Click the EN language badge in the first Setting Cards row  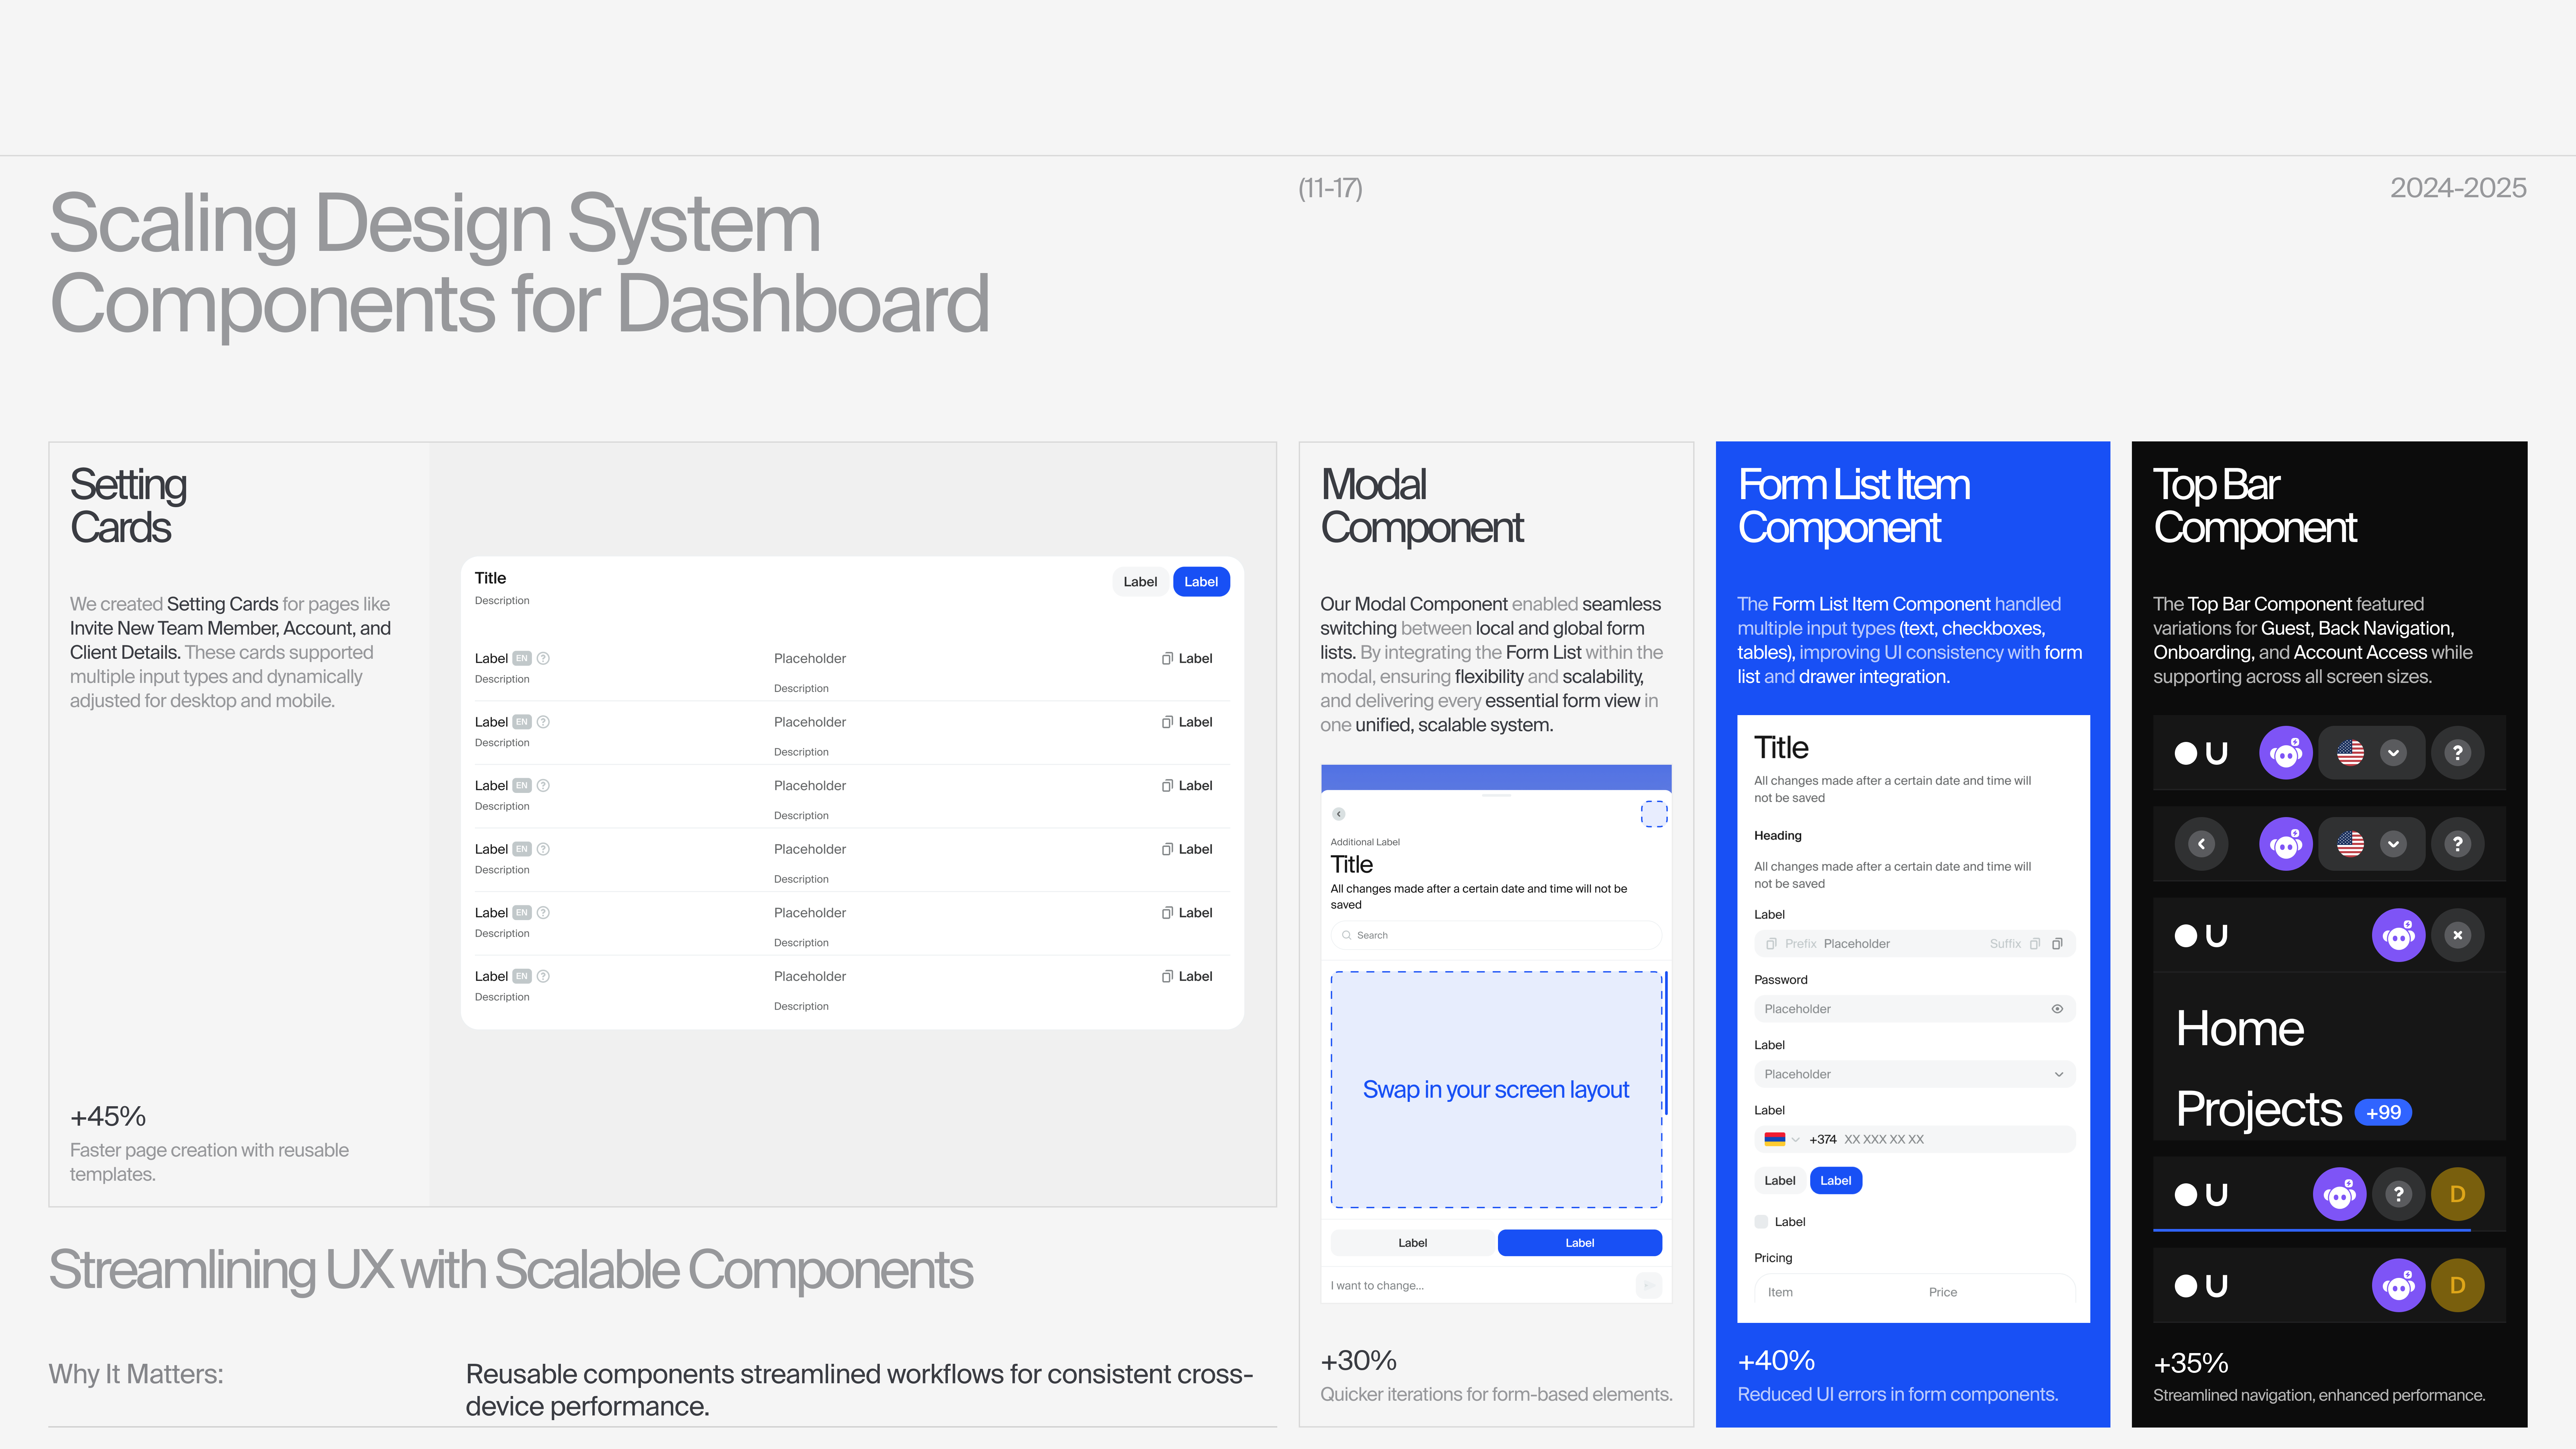522,658
